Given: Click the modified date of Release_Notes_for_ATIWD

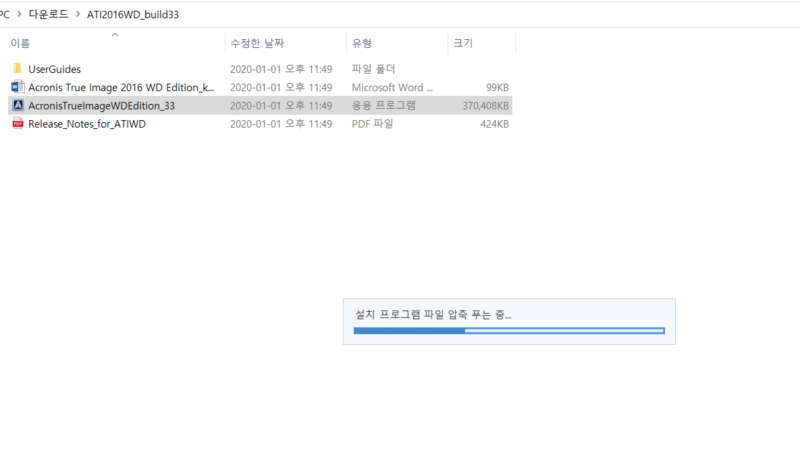Looking at the screenshot, I should (281, 124).
